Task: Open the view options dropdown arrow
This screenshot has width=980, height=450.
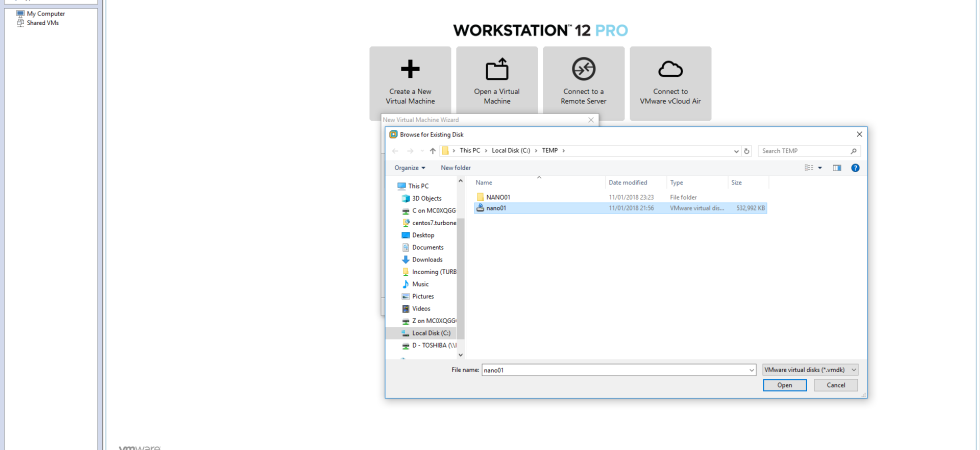Action: tap(820, 168)
